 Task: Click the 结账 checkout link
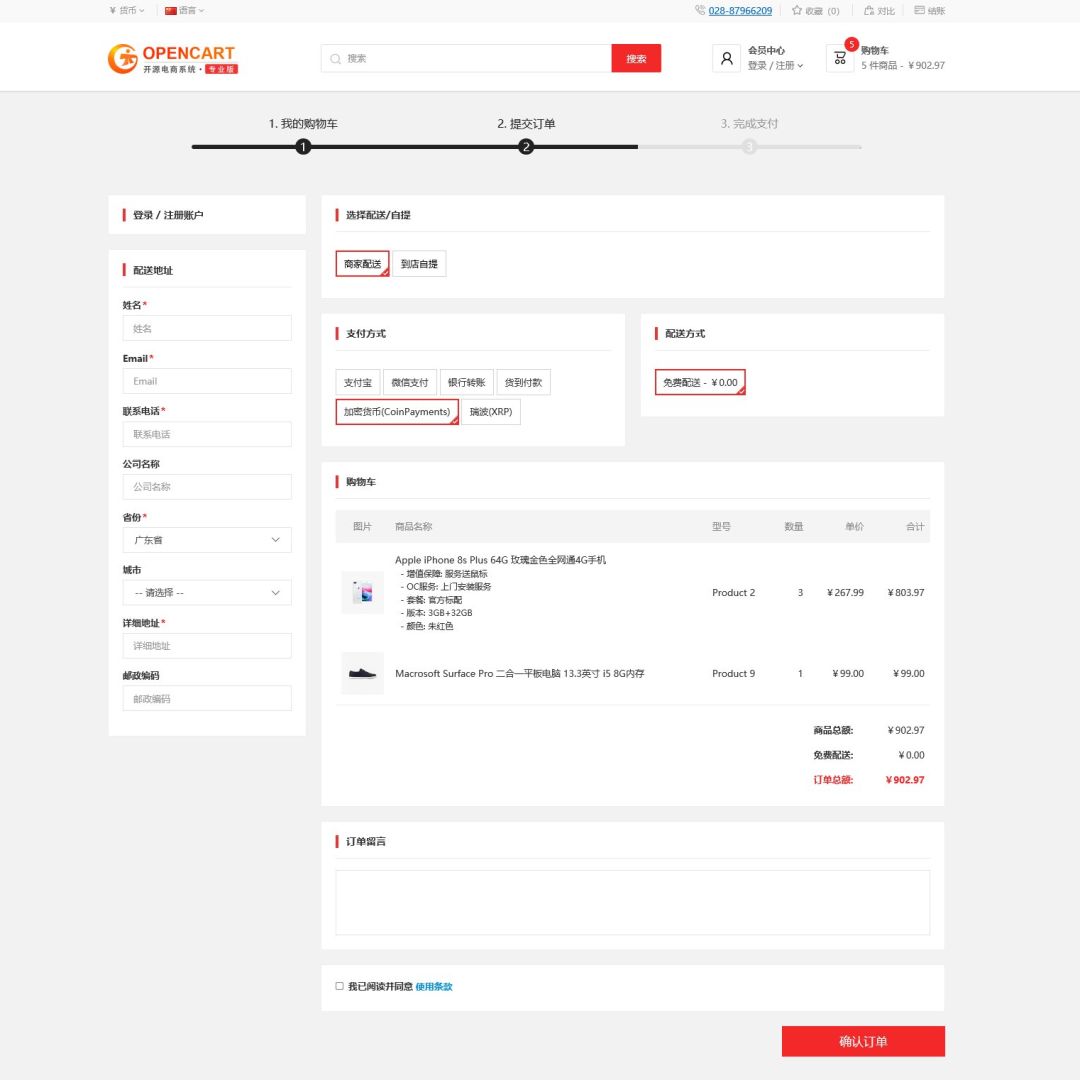(x=936, y=10)
